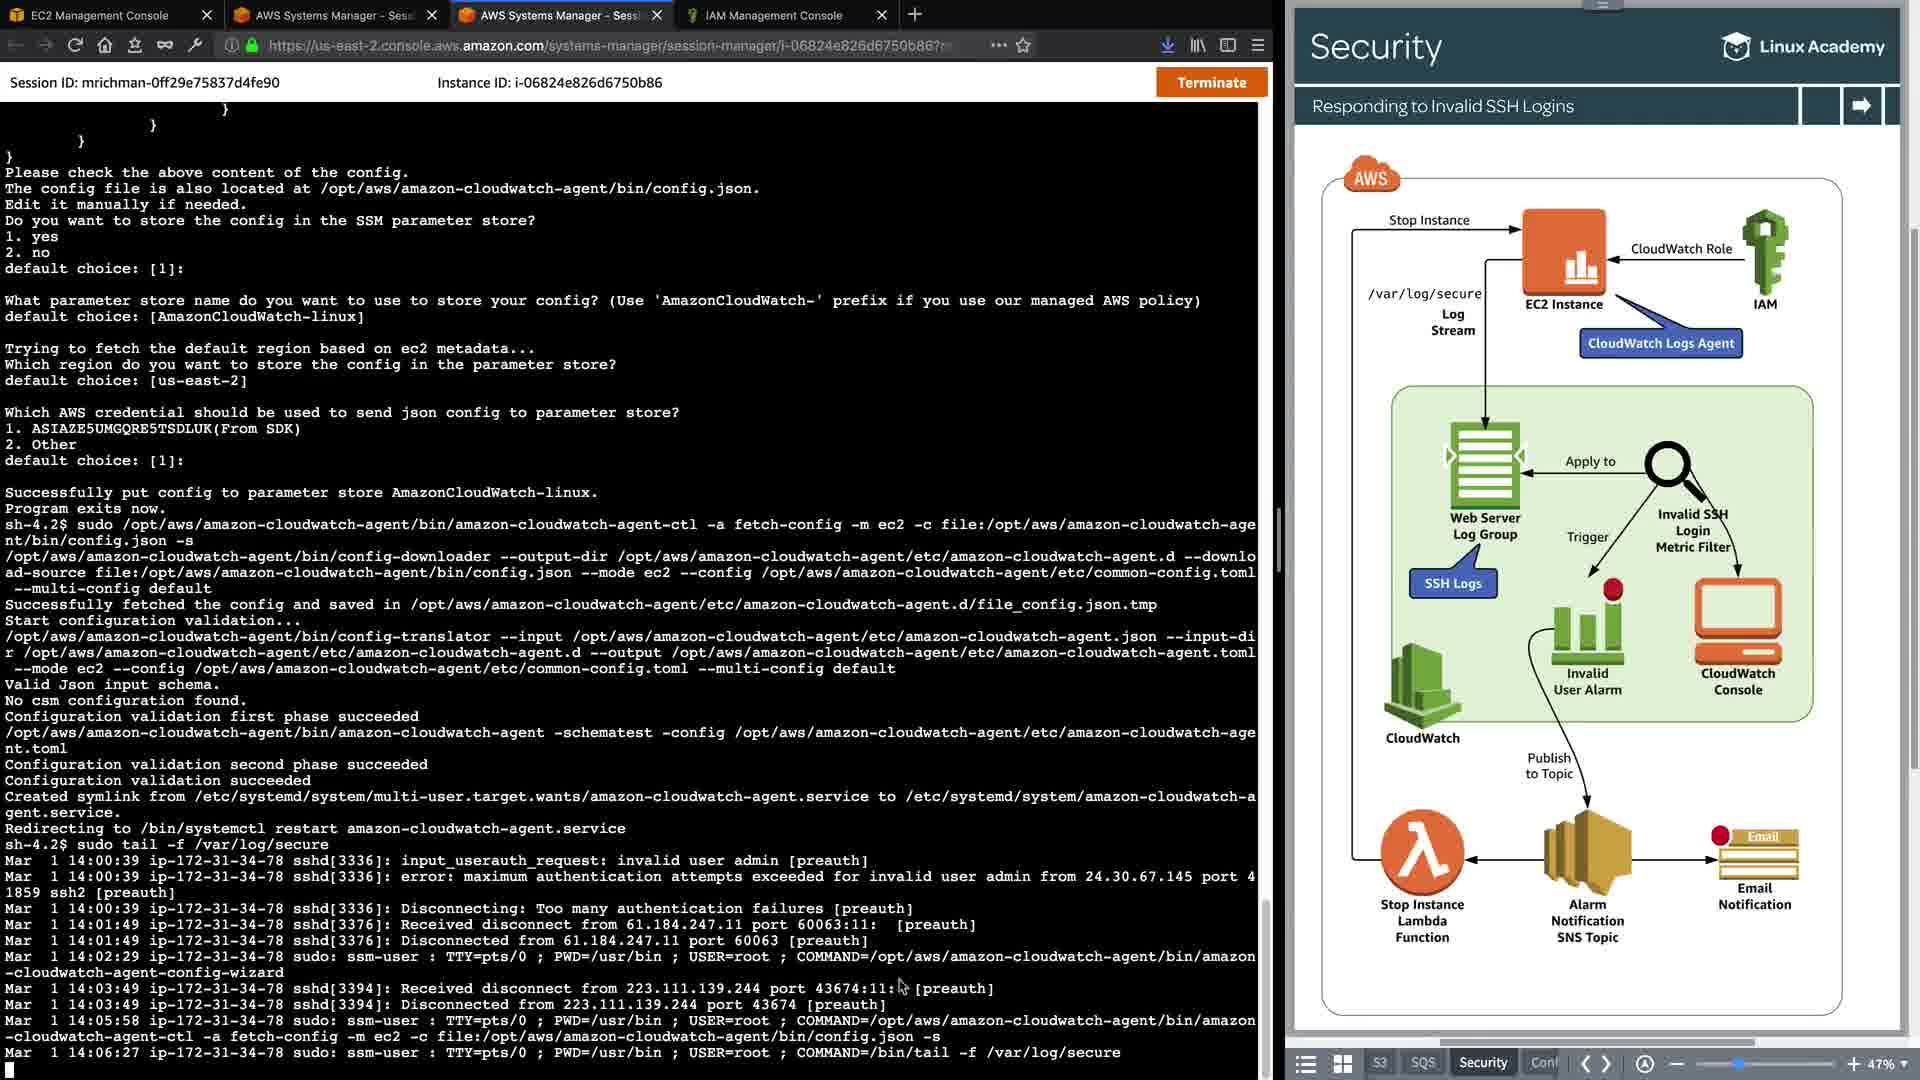The height and width of the screenshot is (1080, 1920).
Task: Terminate the Session Manager session
Action: coord(1211,82)
